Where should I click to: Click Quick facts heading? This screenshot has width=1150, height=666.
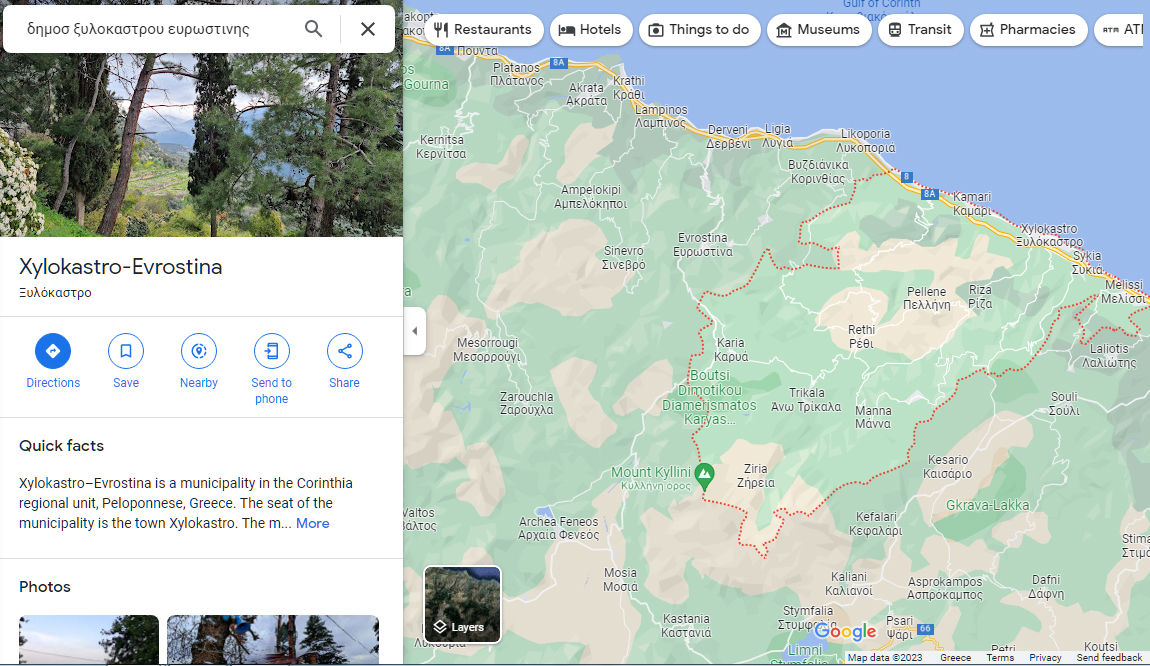(62, 445)
